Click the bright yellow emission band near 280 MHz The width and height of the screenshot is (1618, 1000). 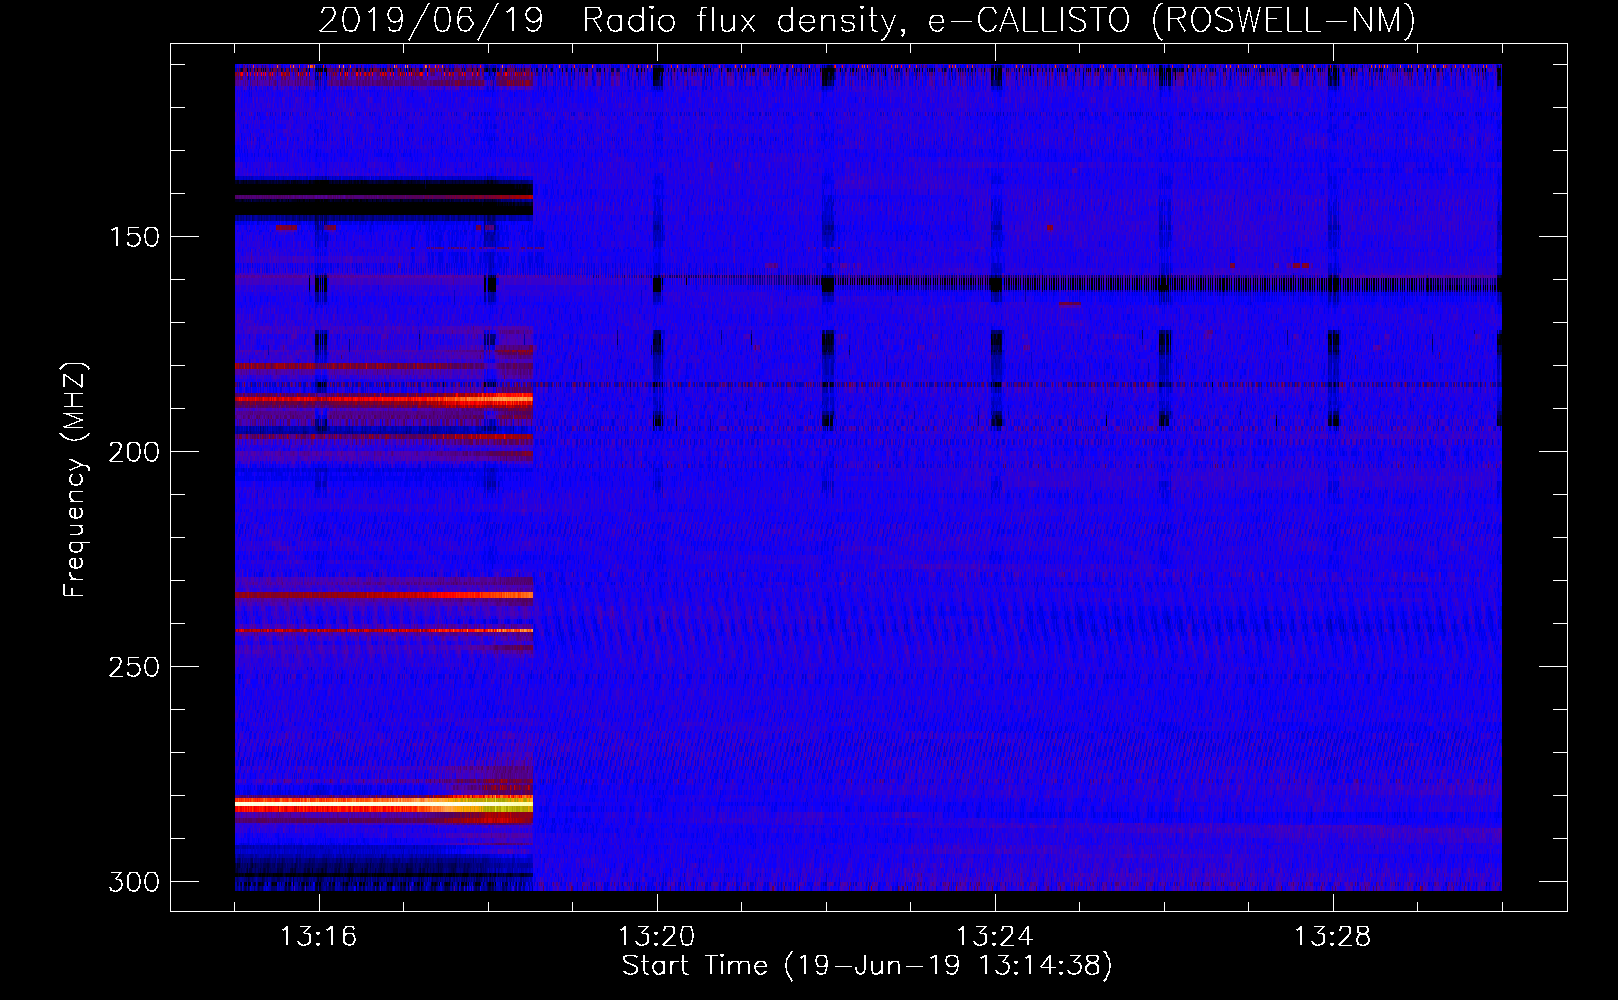384,804
